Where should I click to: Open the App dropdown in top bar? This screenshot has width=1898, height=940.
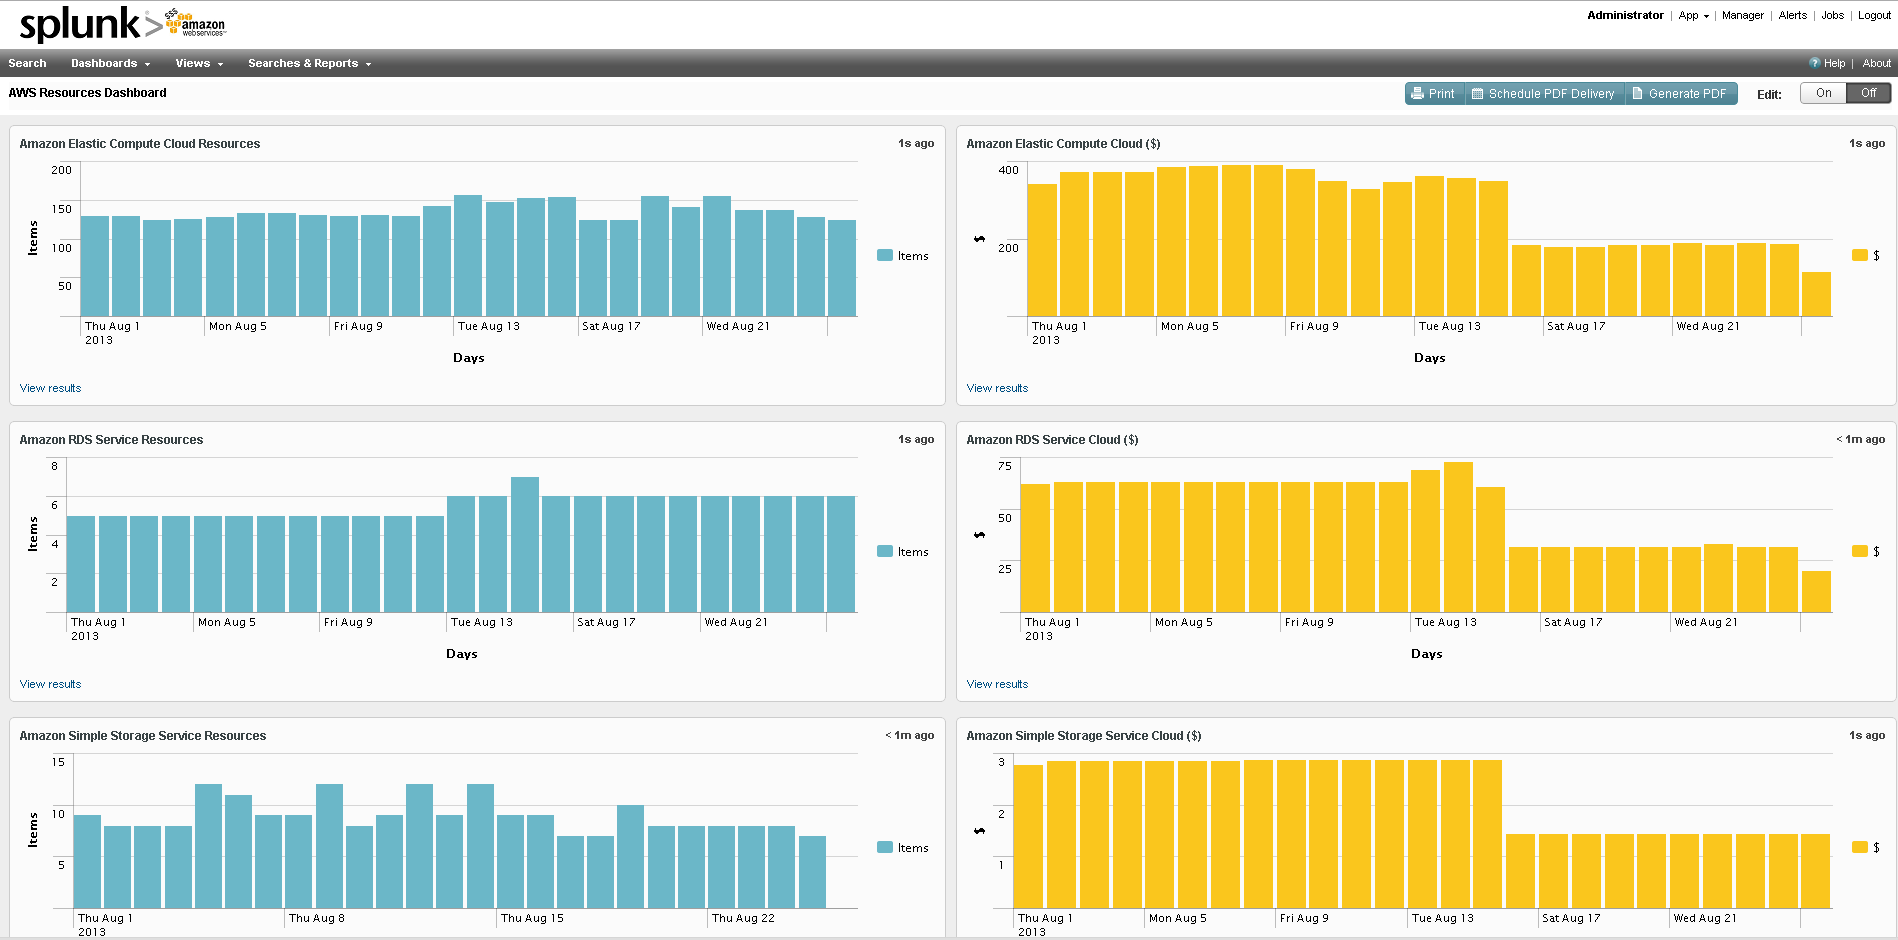[x=1693, y=15]
